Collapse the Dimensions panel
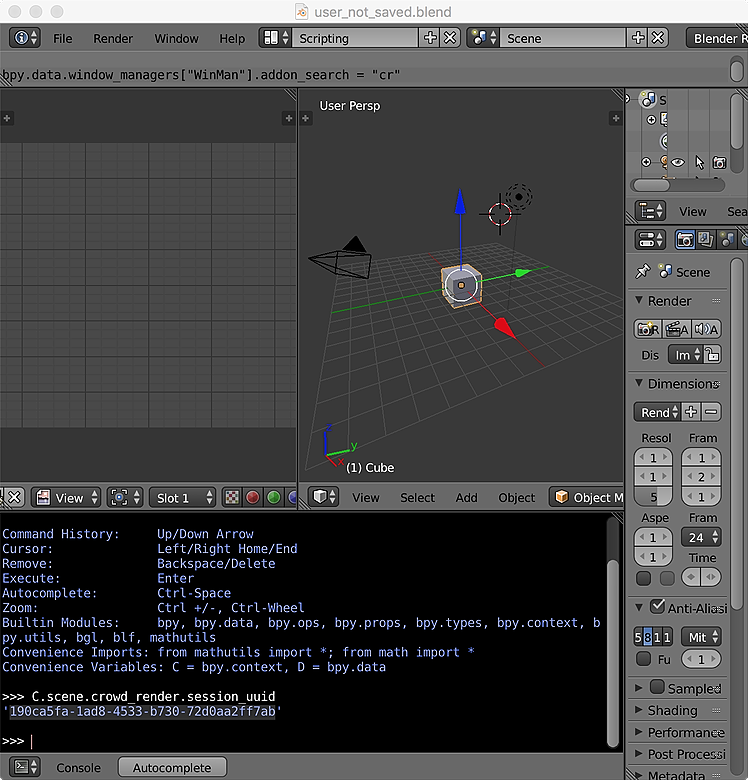This screenshot has height=780, width=748. coord(639,383)
